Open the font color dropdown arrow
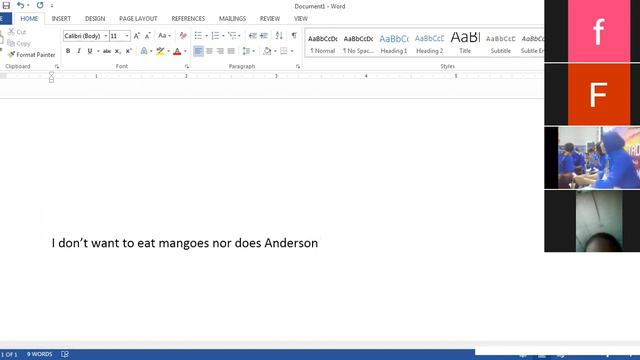Image resolution: width=640 pixels, height=360 pixels. pyautogui.click(x=185, y=51)
